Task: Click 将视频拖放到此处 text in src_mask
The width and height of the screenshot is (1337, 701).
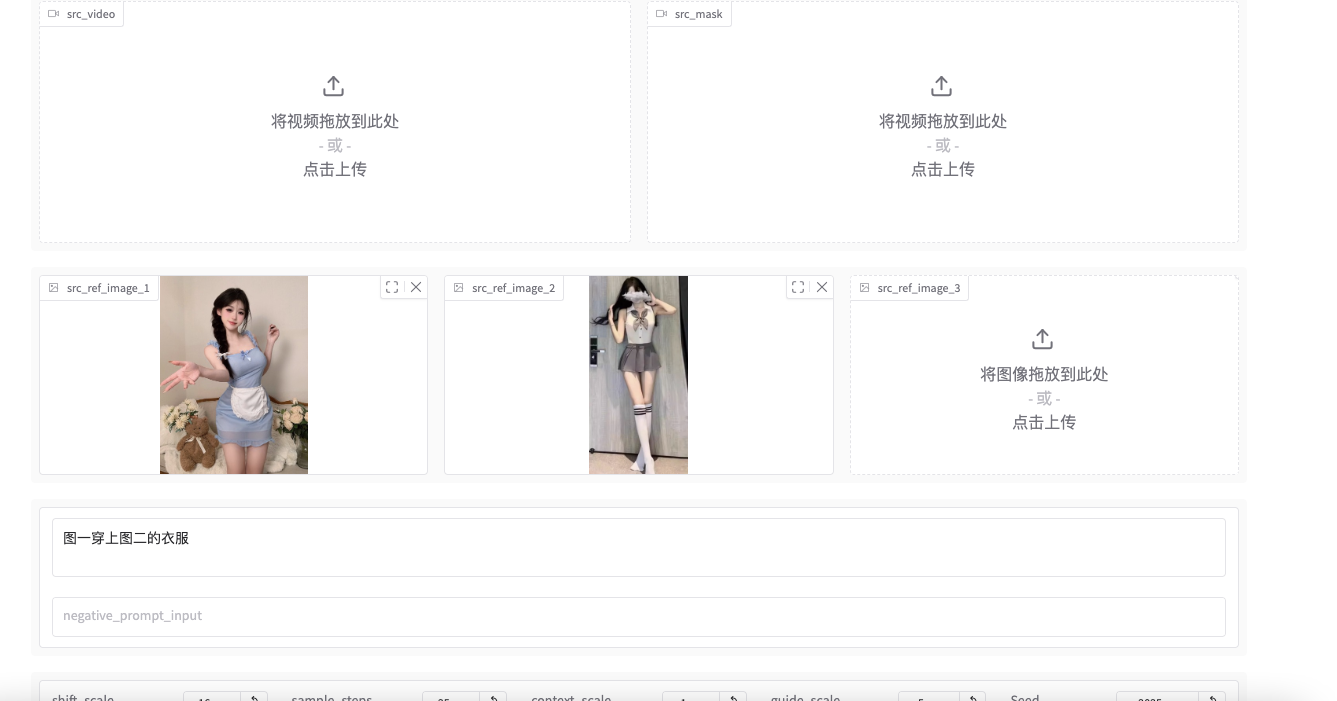Action: tap(943, 121)
